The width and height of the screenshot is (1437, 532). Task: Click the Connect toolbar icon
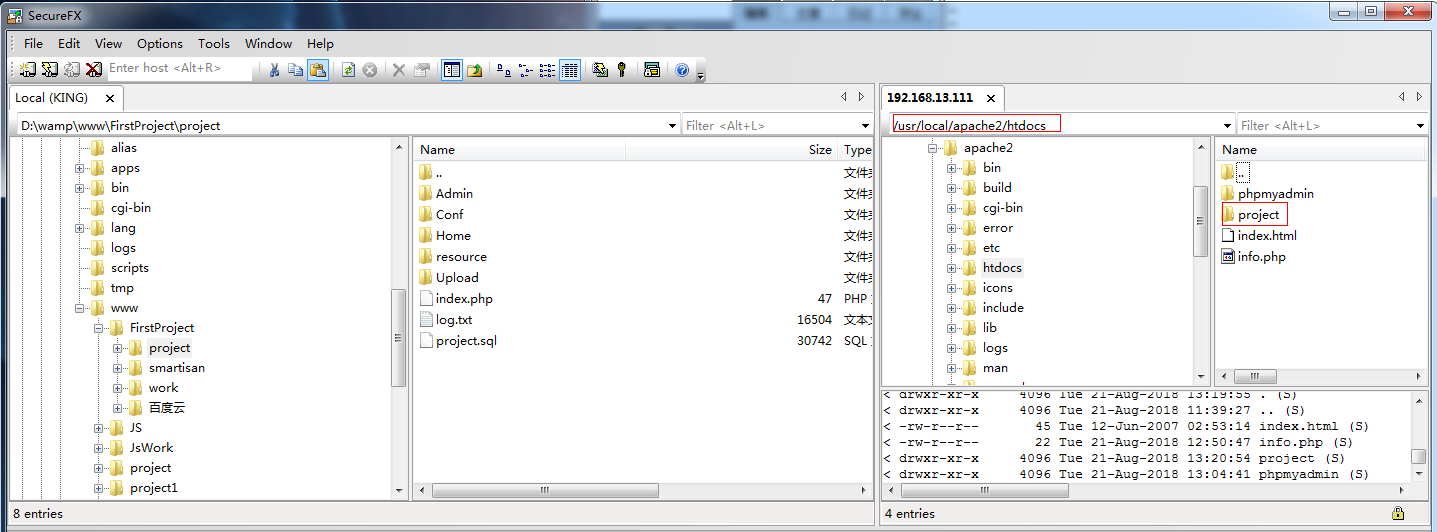[27, 70]
